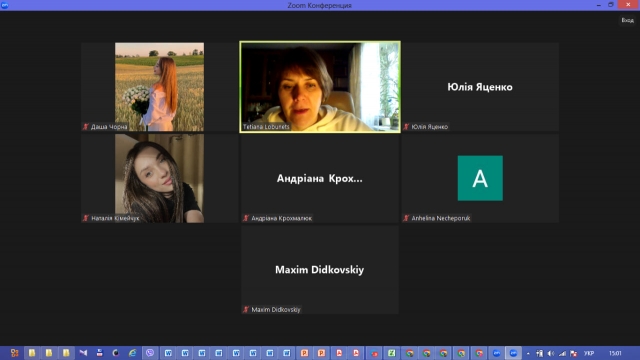The image size is (640, 360).
Task: Click the muted mic icon for Юлія Яценко
Action: pyautogui.click(x=406, y=127)
